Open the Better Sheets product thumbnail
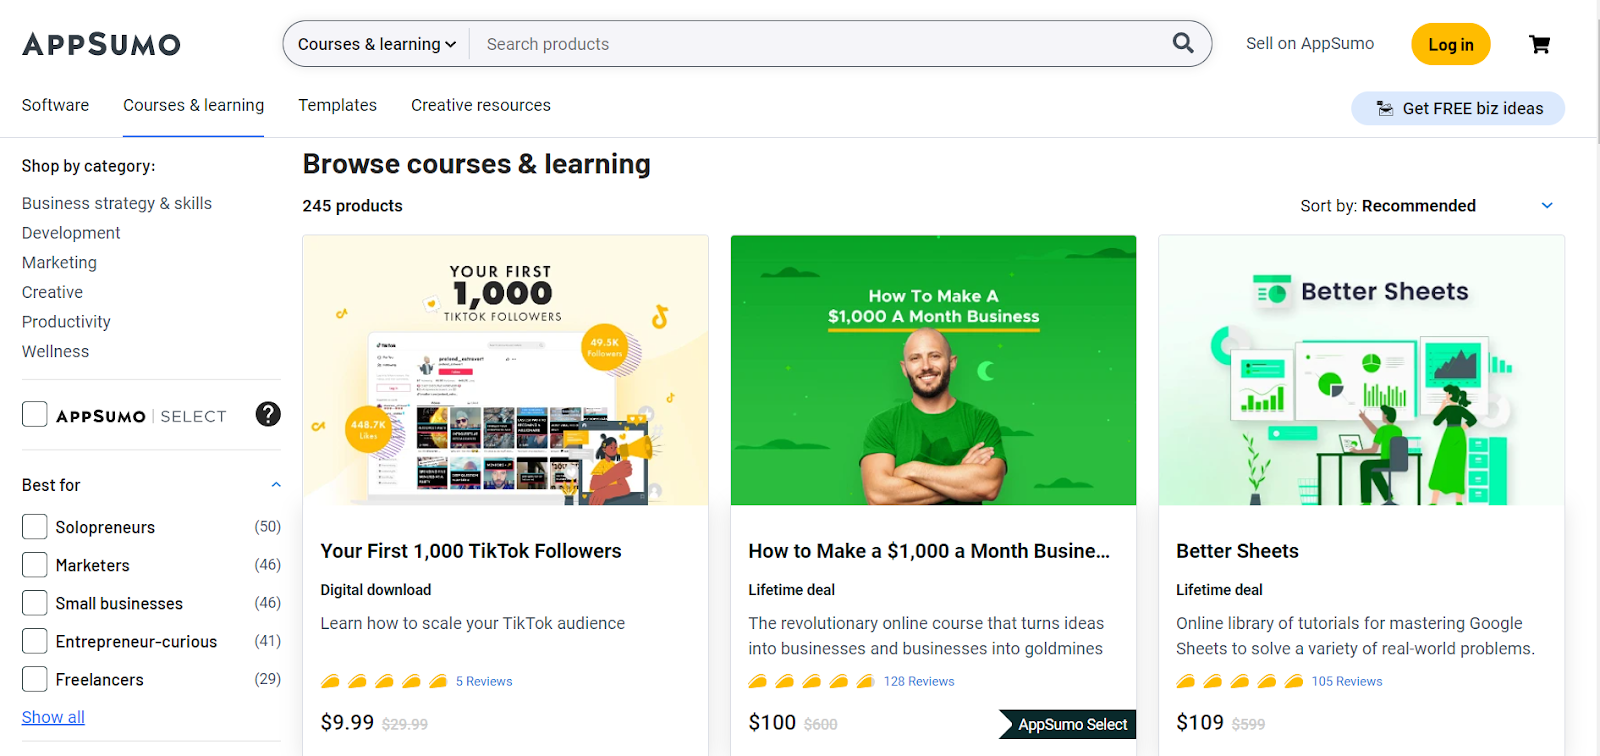This screenshot has height=756, width=1600. [x=1361, y=370]
